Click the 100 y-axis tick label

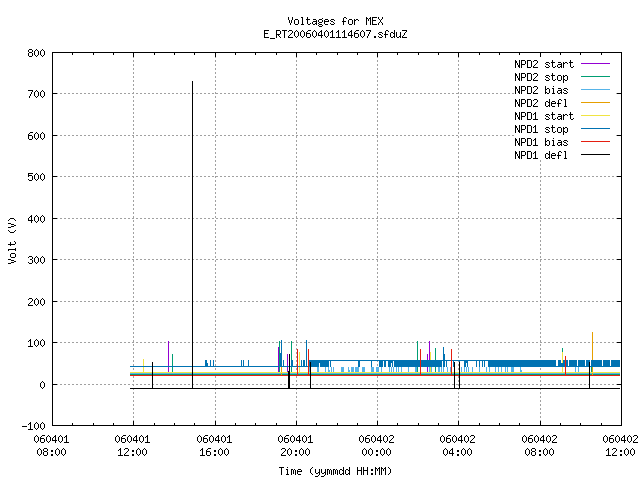click(36, 343)
